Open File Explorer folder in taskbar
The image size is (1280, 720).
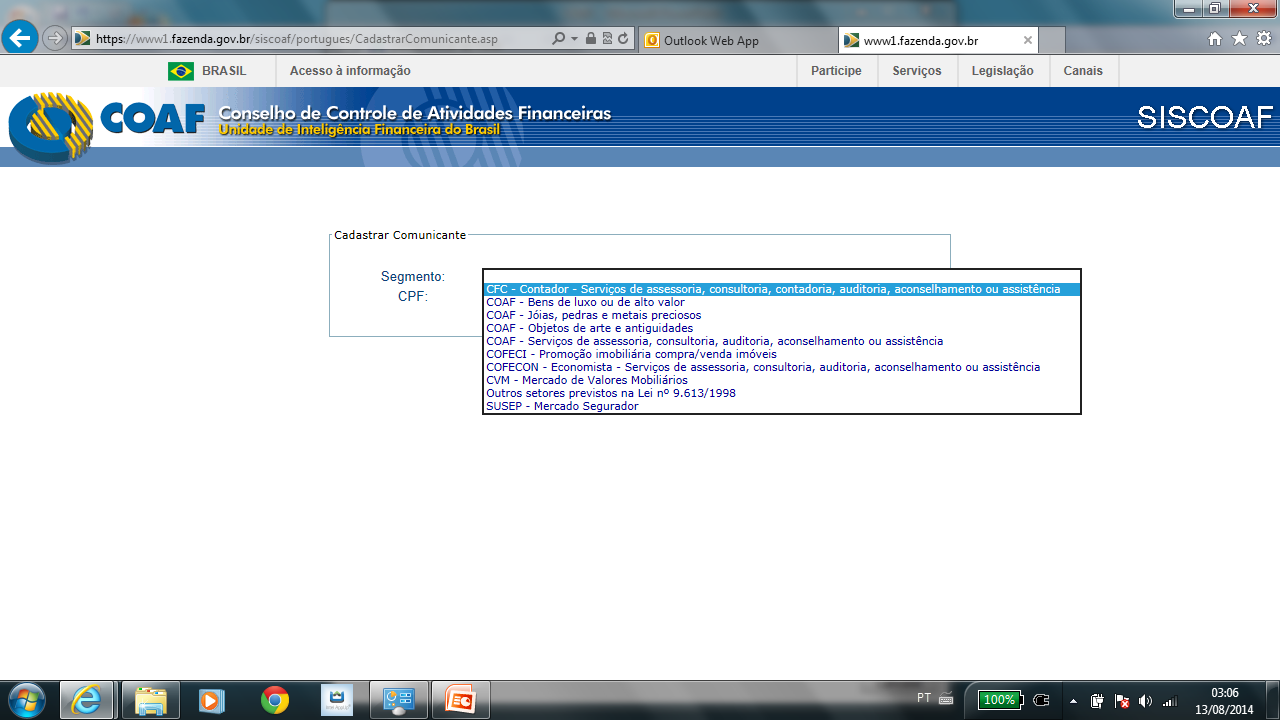tap(150, 700)
